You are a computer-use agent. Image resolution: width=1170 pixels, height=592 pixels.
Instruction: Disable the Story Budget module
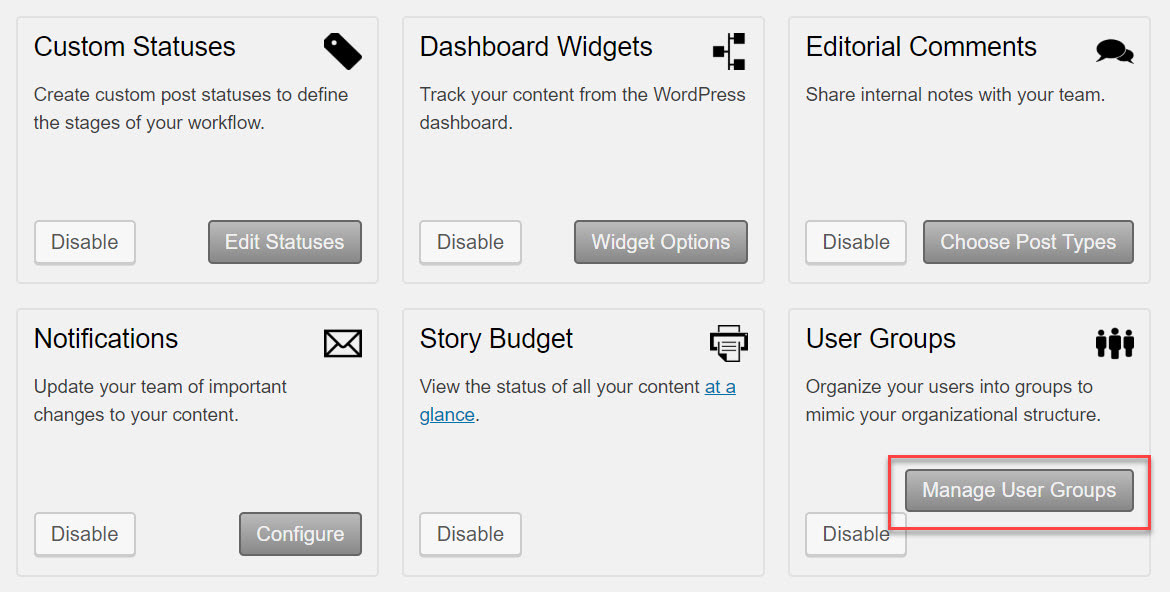pyautogui.click(x=470, y=534)
